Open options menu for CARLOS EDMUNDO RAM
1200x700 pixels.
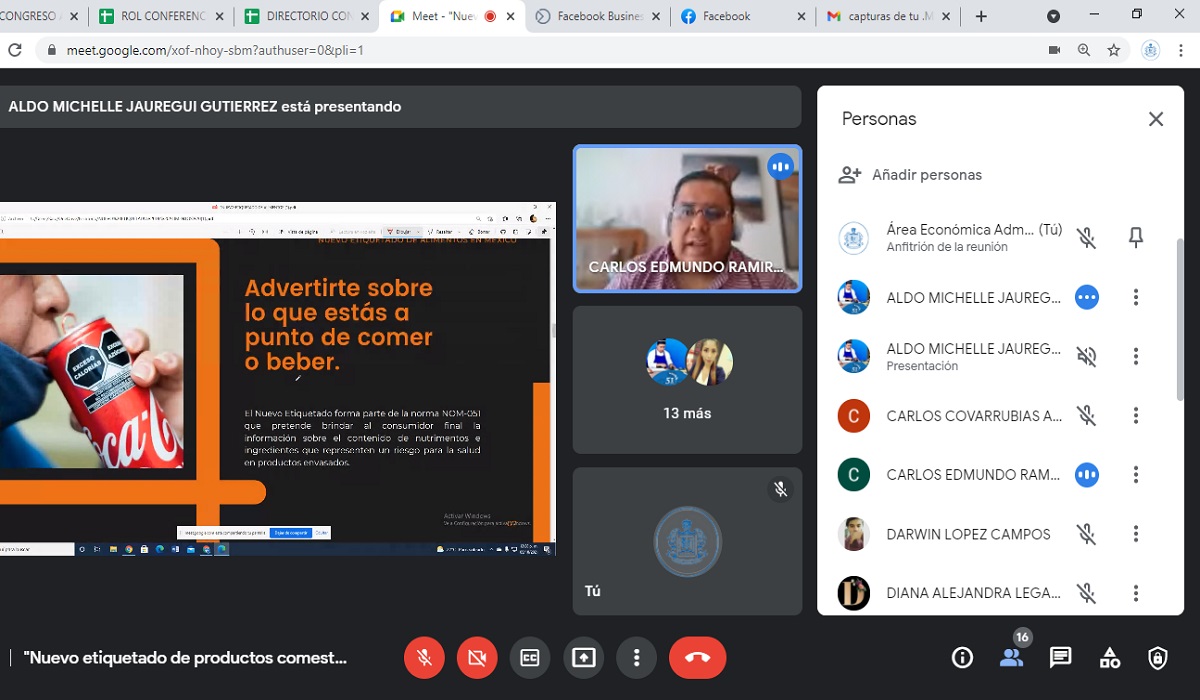pos(1136,475)
